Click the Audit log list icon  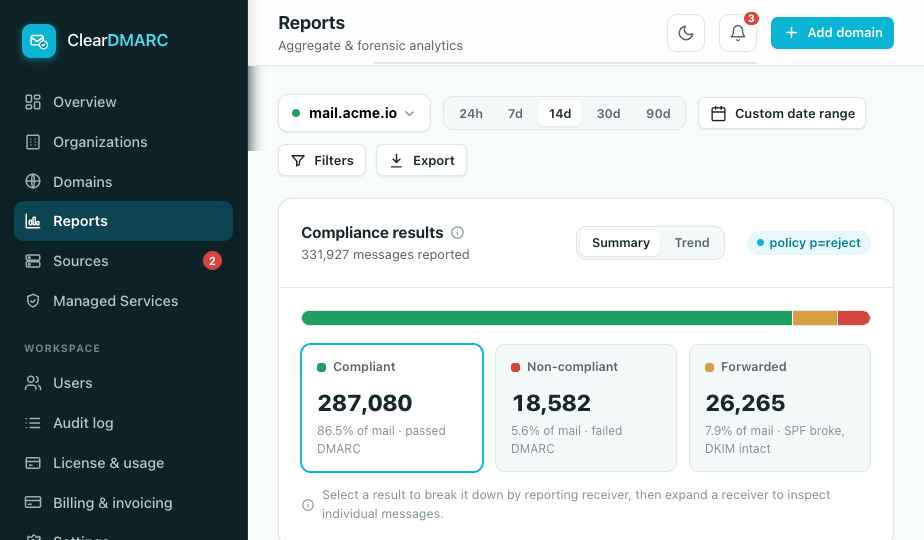(33, 423)
